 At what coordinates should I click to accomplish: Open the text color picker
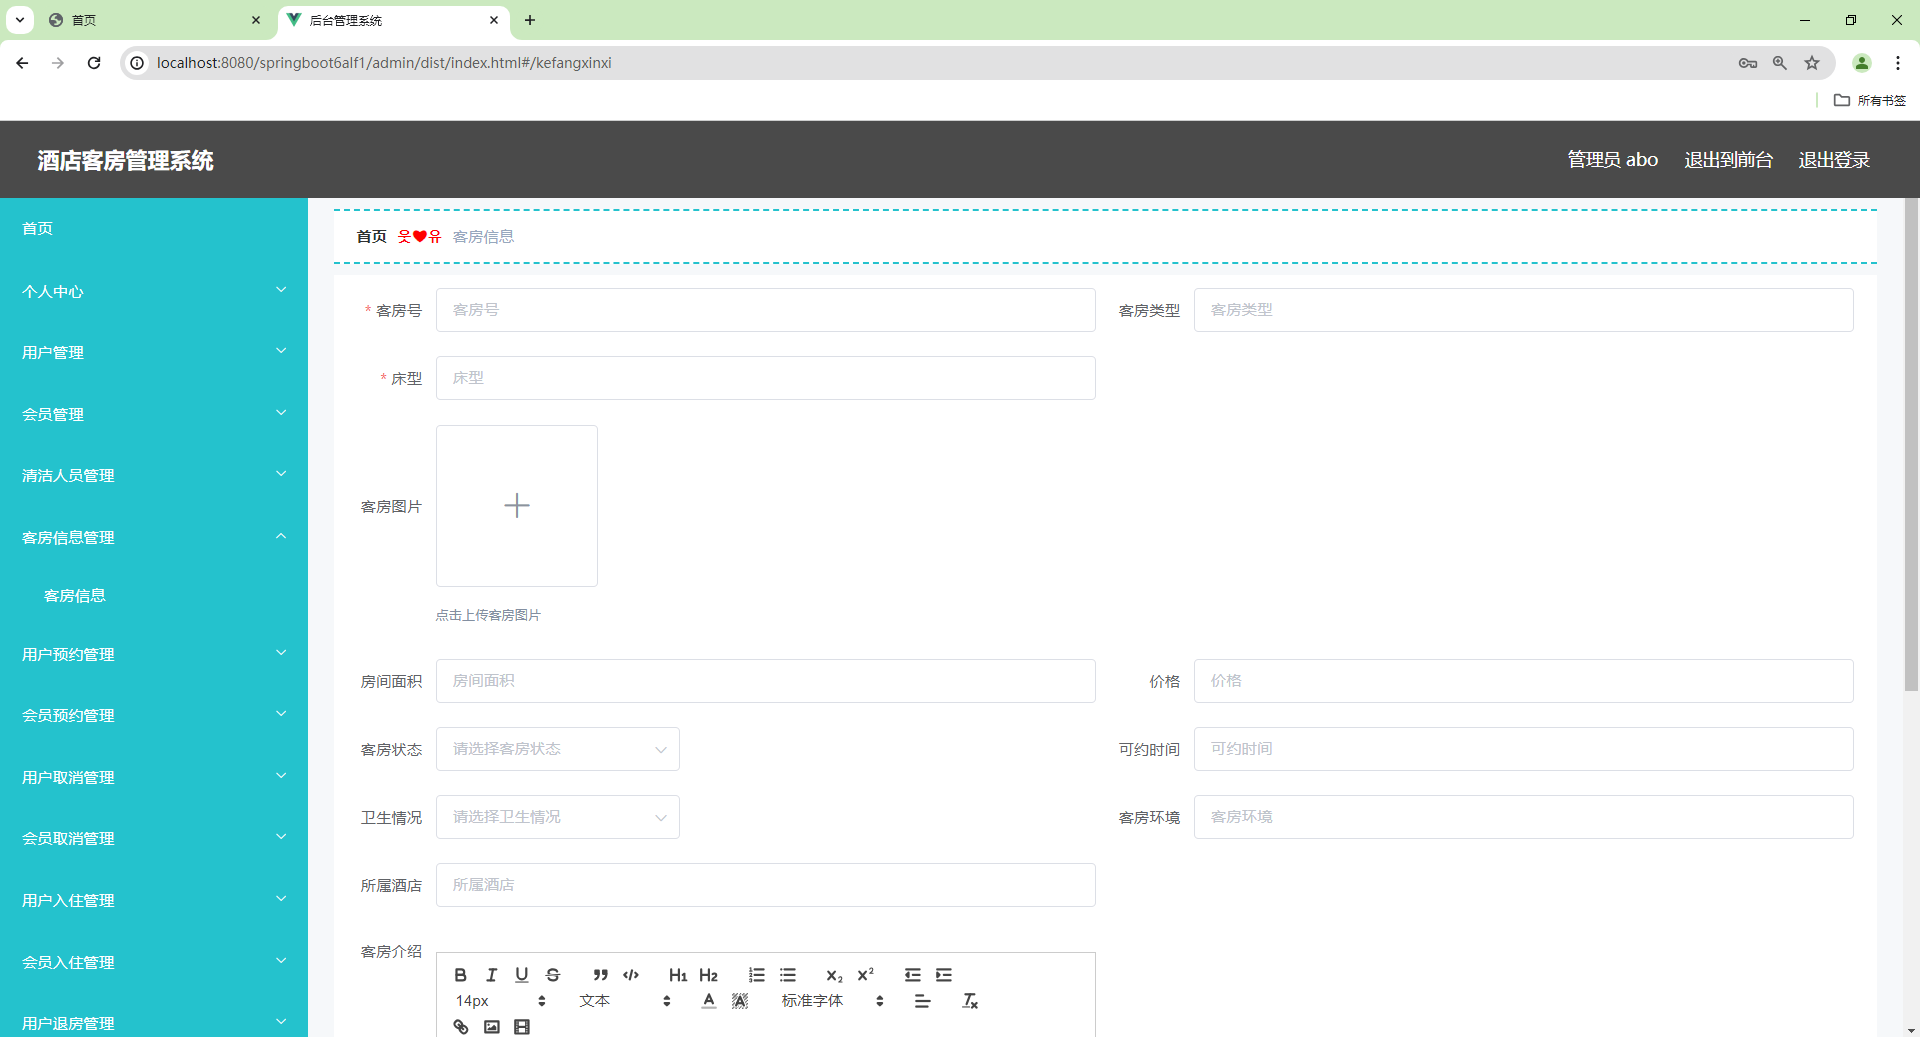coord(708,1000)
